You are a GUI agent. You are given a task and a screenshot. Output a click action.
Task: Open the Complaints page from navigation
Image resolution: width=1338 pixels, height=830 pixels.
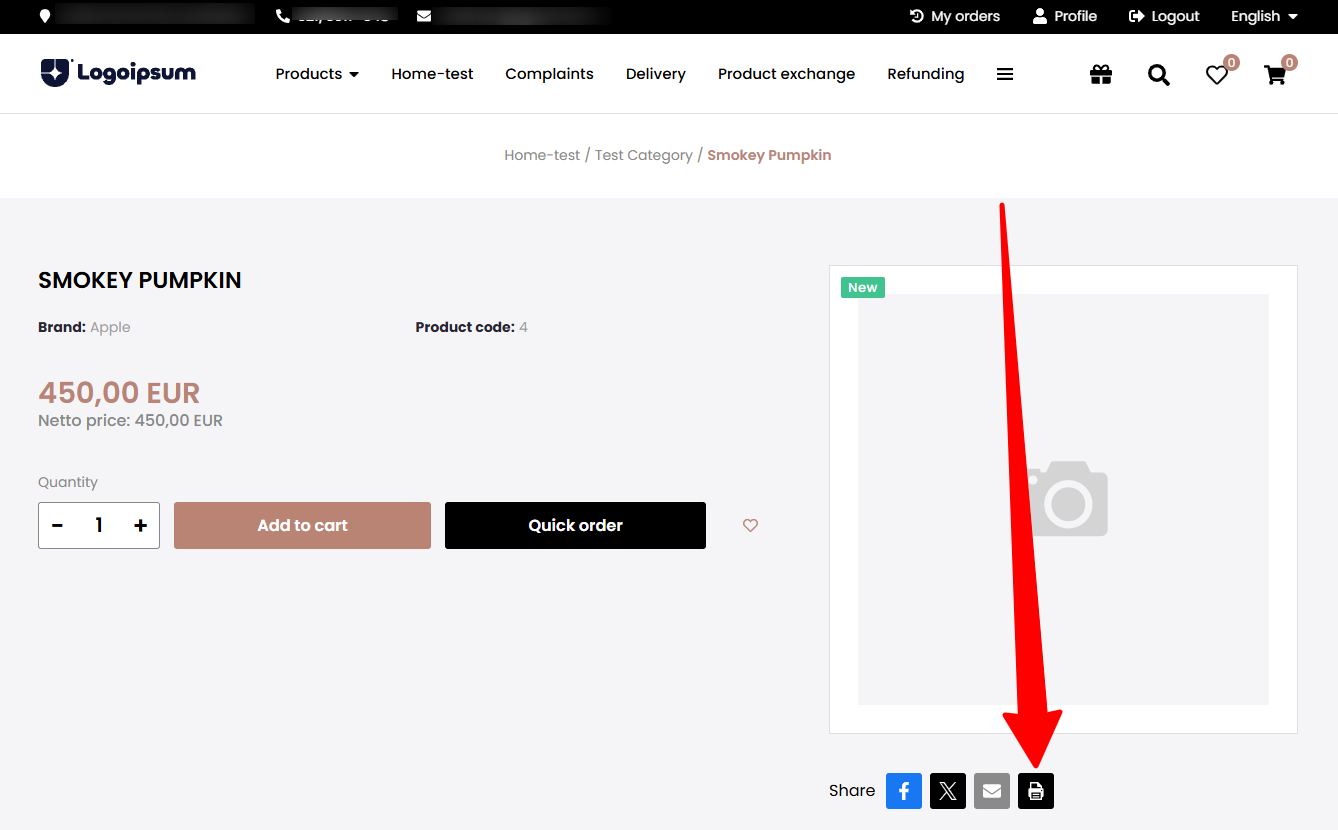(549, 73)
